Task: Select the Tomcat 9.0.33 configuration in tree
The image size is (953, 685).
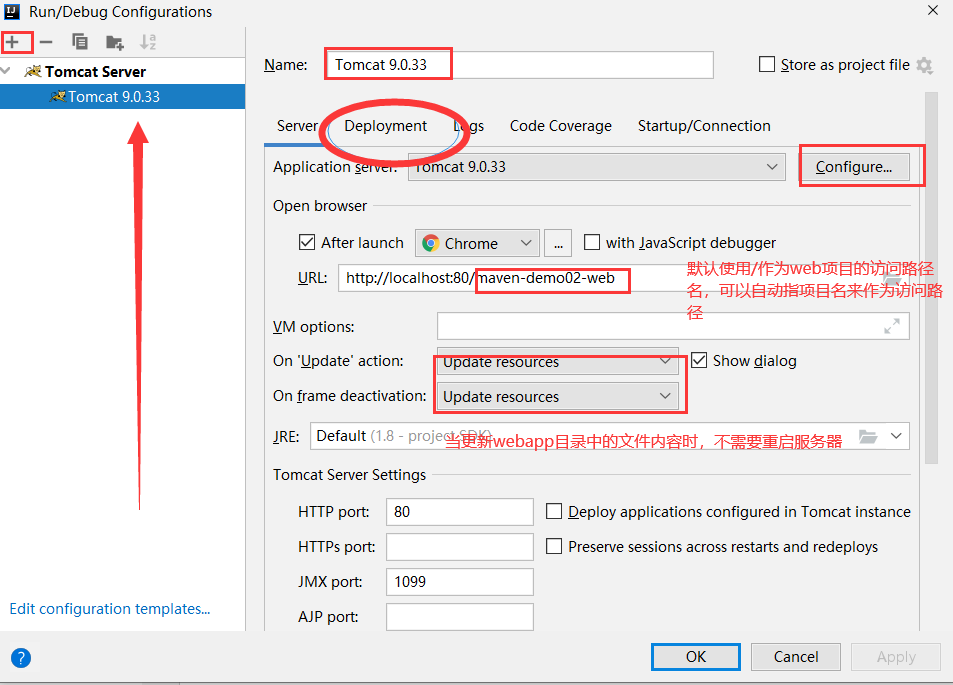Action: [122, 97]
